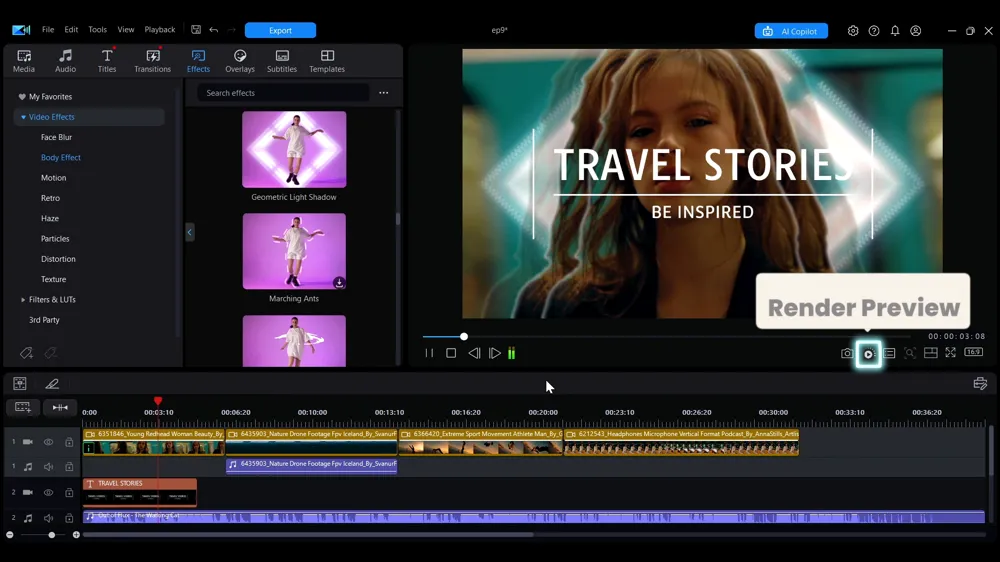This screenshot has height=562, width=1000.
Task: Open the effects library more options menu
Action: [x=383, y=93]
